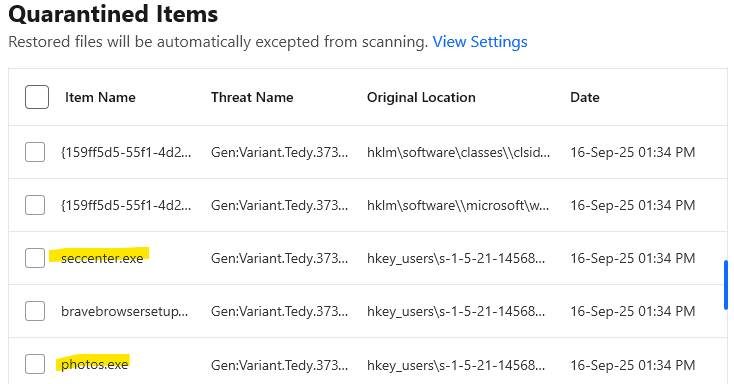
Task: Click the Date column header
Action: (x=585, y=97)
